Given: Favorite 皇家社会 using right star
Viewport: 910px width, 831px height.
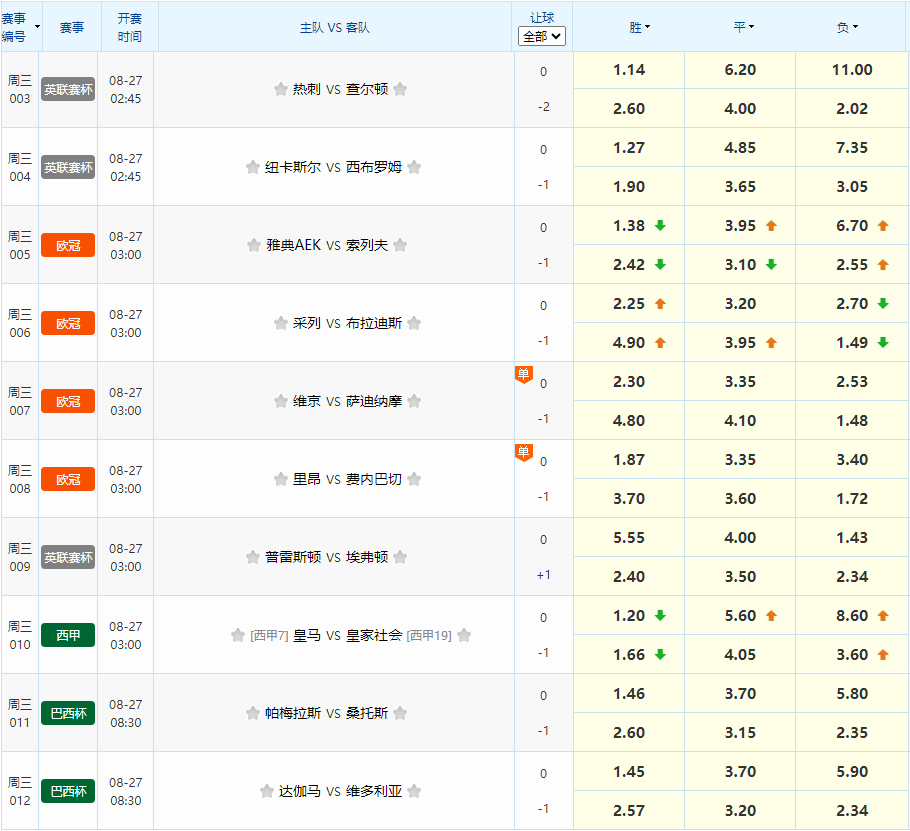Looking at the screenshot, I should pyautogui.click(x=464, y=635).
